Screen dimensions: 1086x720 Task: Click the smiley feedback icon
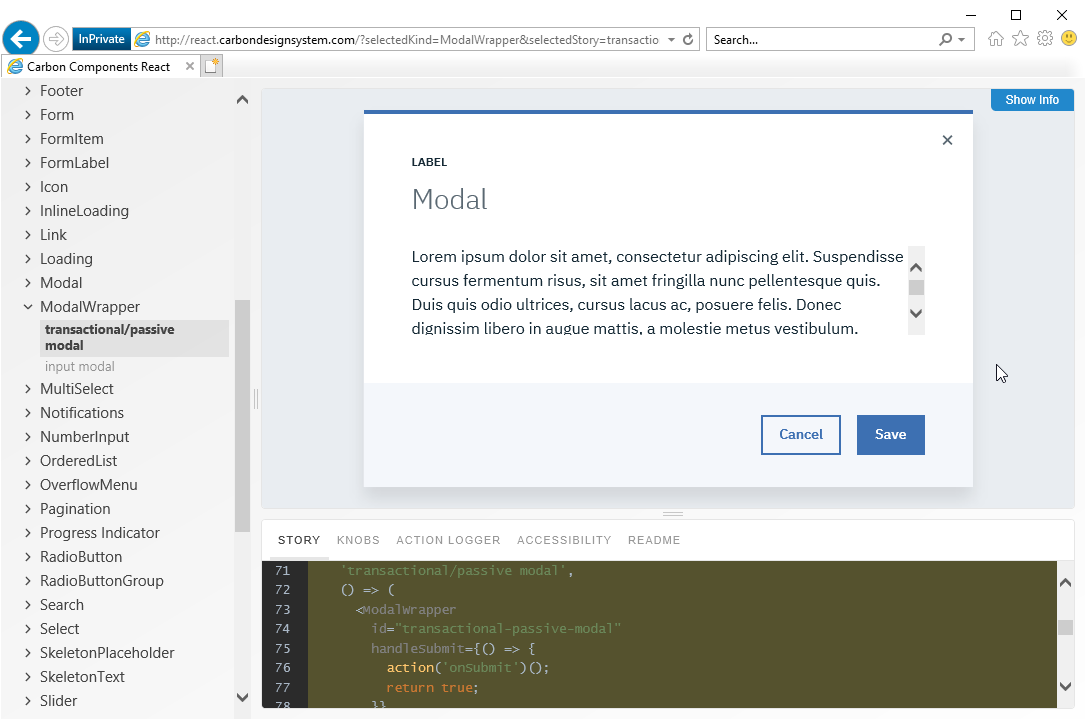(x=1068, y=38)
